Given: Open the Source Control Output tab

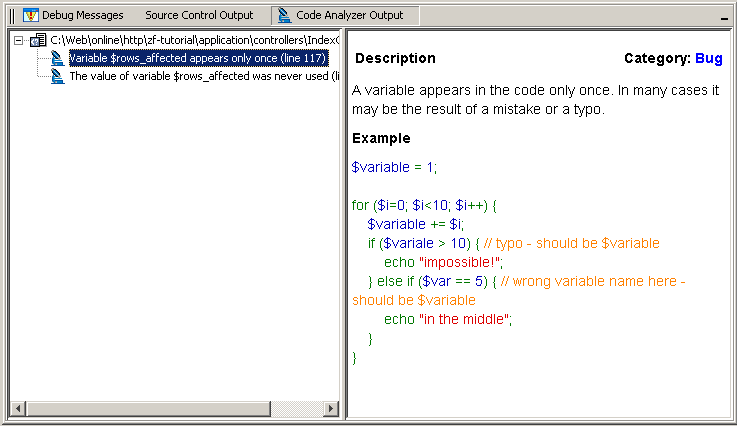Looking at the screenshot, I should click(x=198, y=16).
